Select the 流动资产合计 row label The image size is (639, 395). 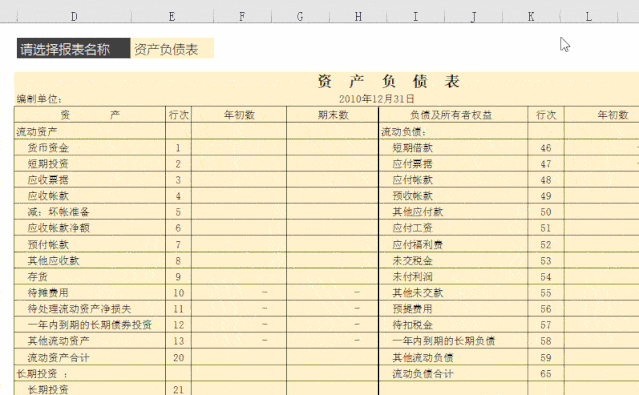58,357
